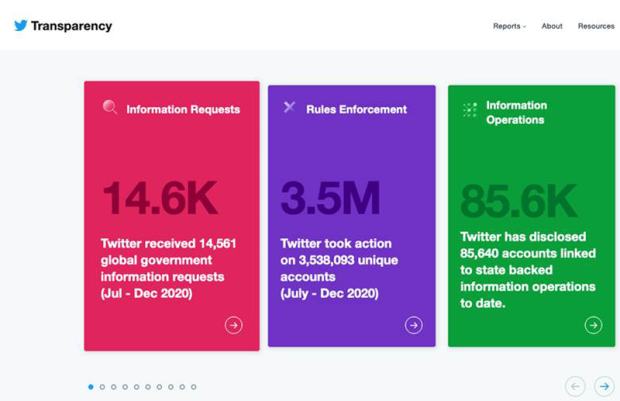Open the About page

(552, 26)
